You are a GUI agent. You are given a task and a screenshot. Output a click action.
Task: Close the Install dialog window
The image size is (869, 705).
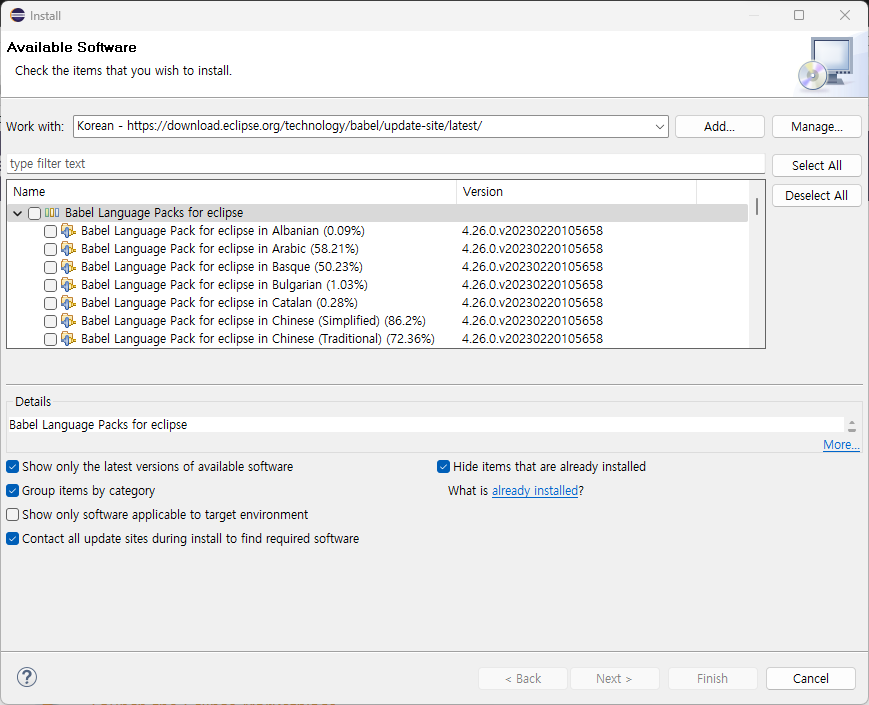[x=845, y=15]
